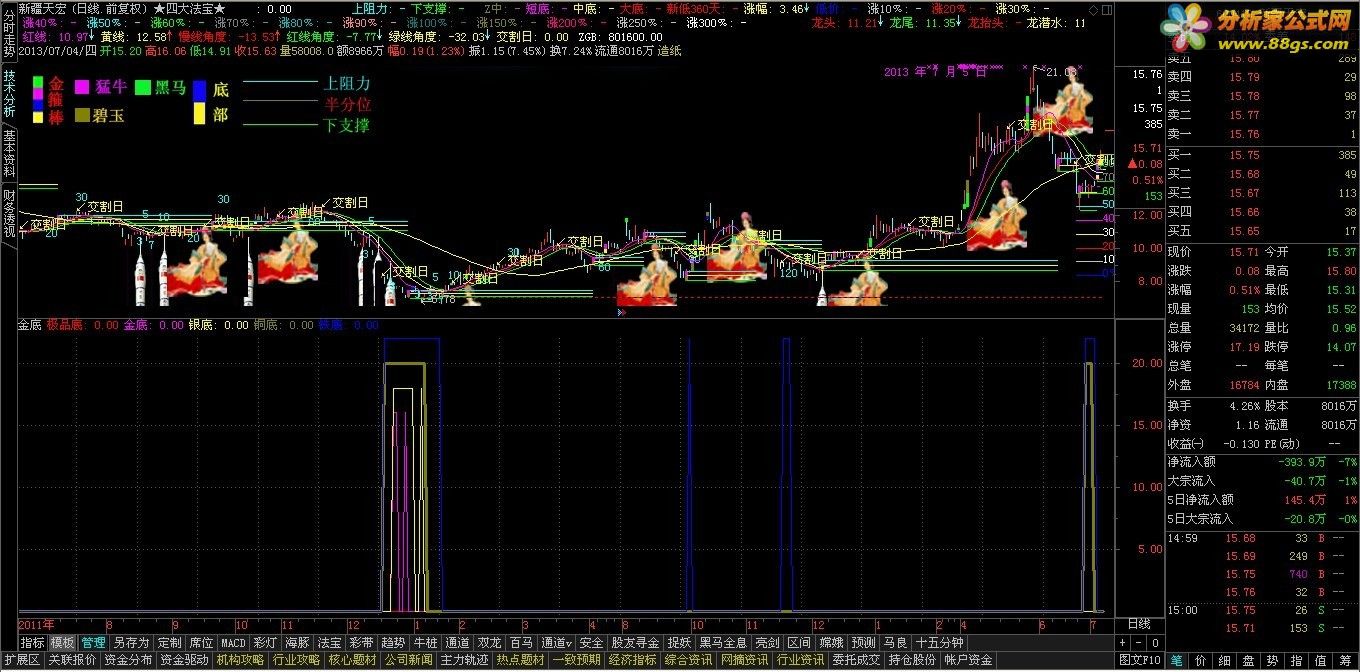Click the 上阻力 legend label
Viewport: 1360px width, 672px height.
point(345,85)
